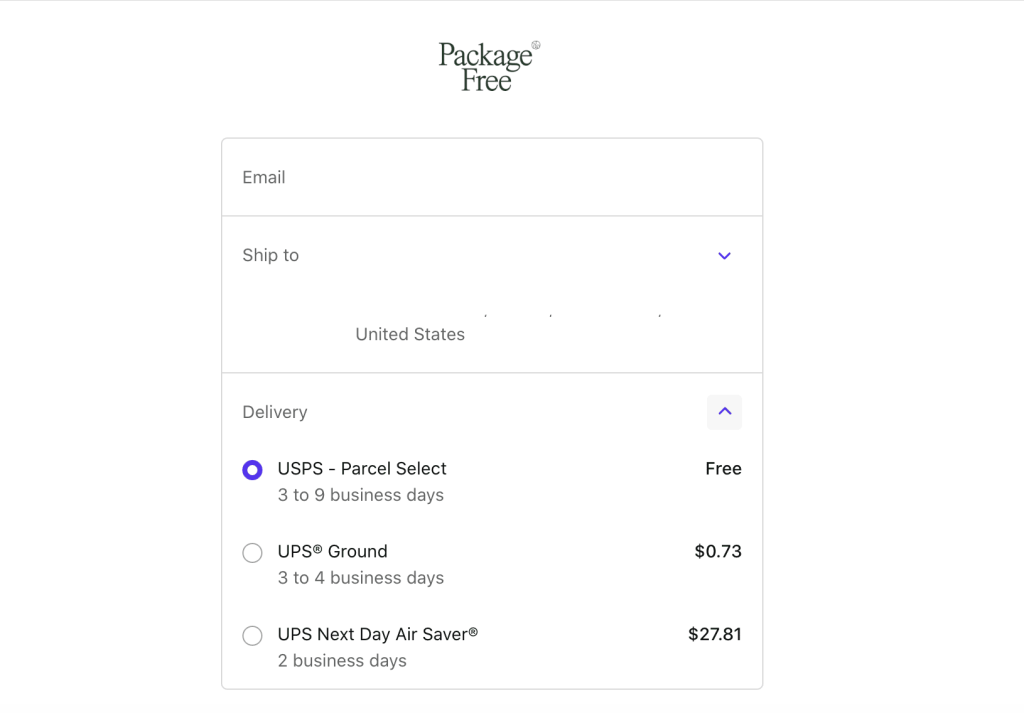Click the Delivery section heading
This screenshot has height=713, width=1024.
coord(275,412)
